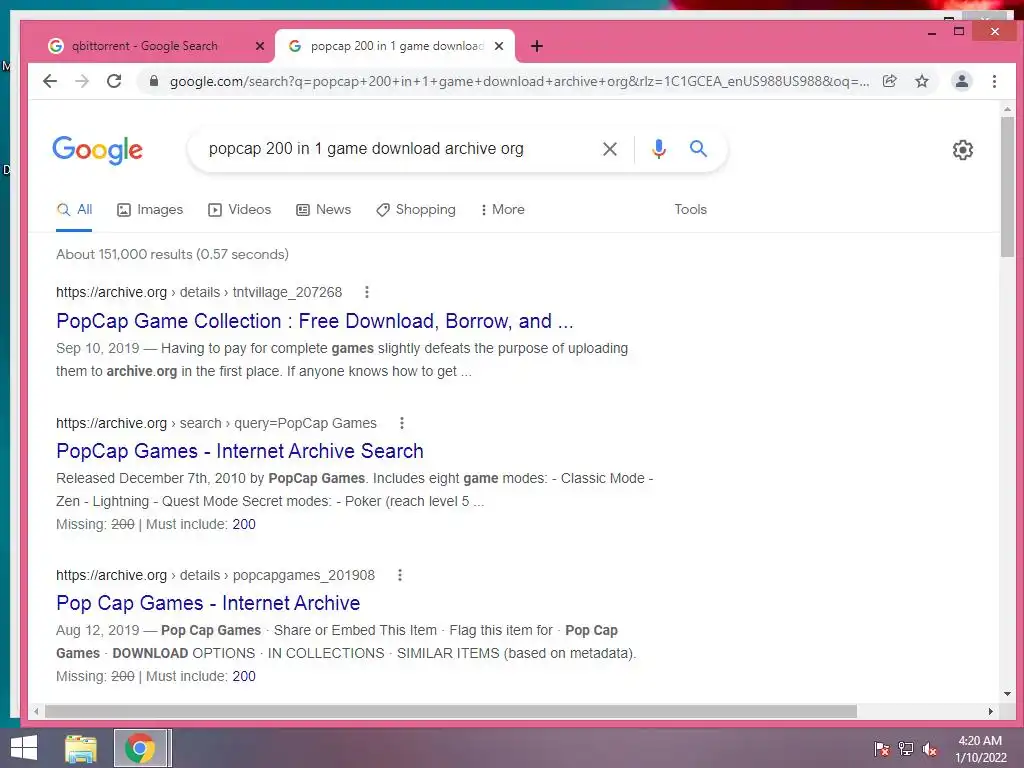This screenshot has width=1024, height=768.
Task: Go back with the browser back arrow
Action: (50, 81)
